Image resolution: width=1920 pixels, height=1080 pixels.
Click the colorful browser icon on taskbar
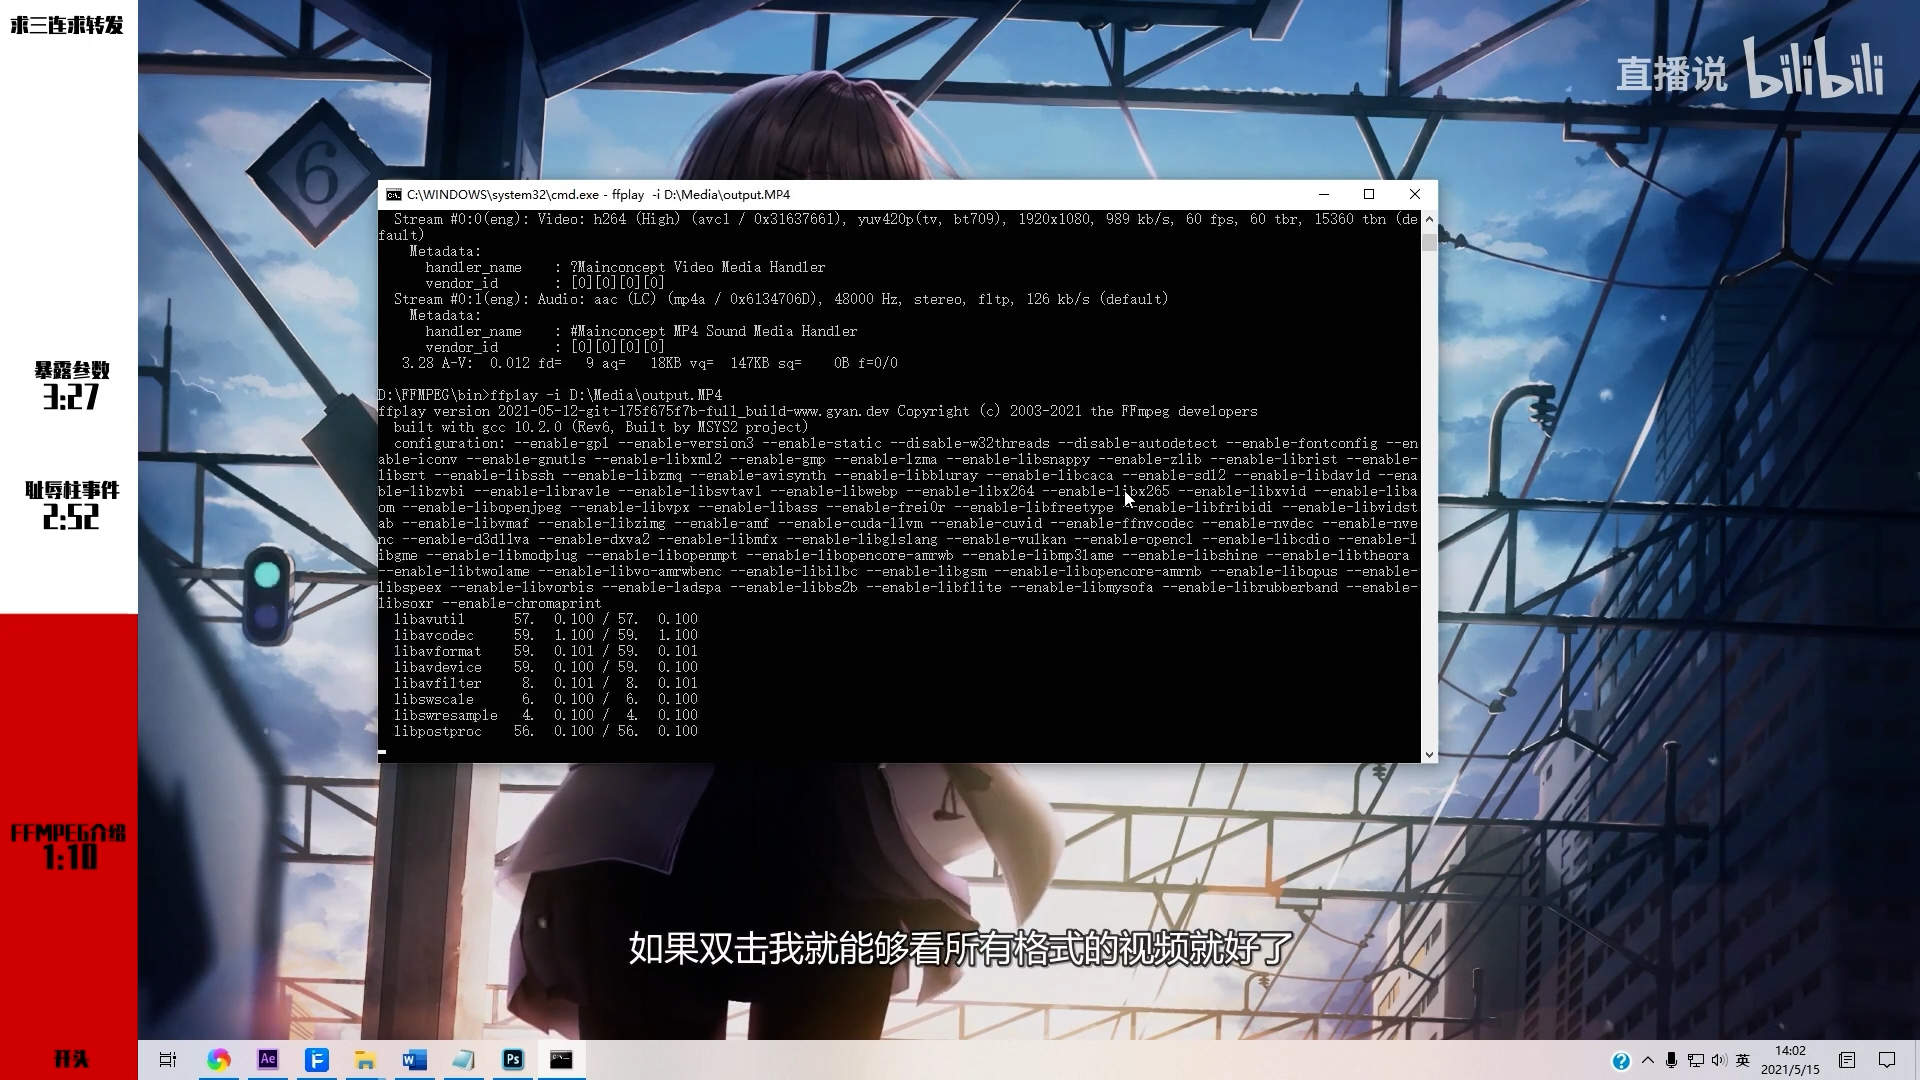218,1059
